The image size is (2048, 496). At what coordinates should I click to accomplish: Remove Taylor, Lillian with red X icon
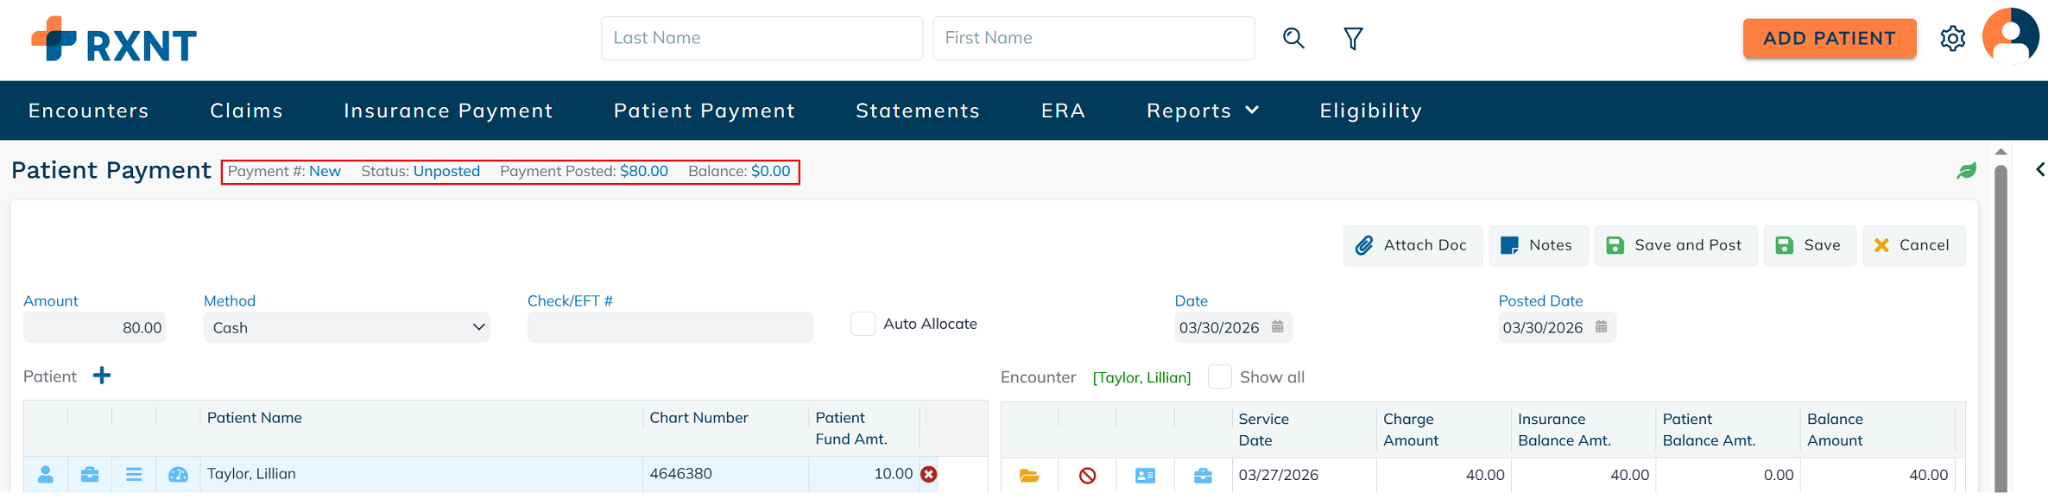click(929, 474)
